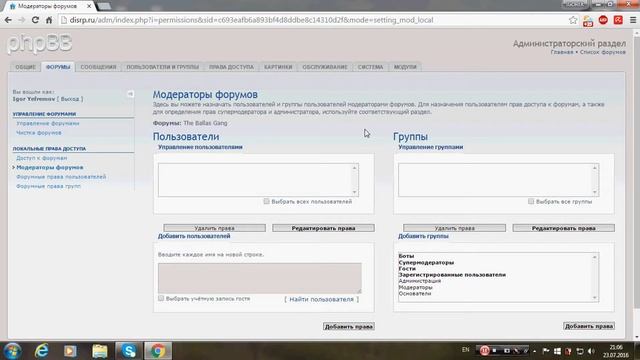Image resolution: width=640 pixels, height=360 pixels.
Task: Launch Internet Explorer from the taskbar
Action: pos(42,351)
